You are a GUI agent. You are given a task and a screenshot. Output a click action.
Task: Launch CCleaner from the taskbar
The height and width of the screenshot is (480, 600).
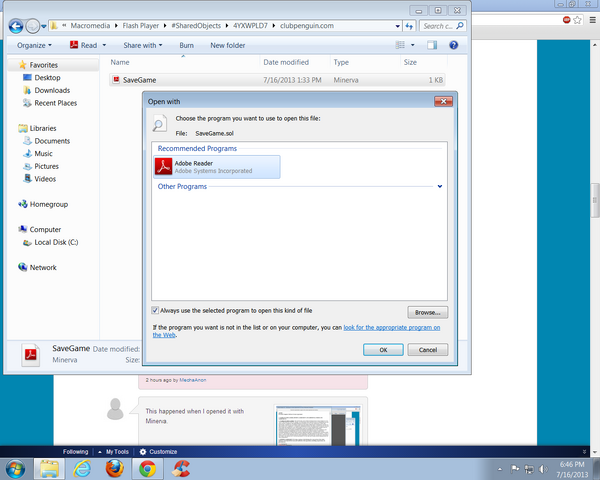tap(181, 469)
